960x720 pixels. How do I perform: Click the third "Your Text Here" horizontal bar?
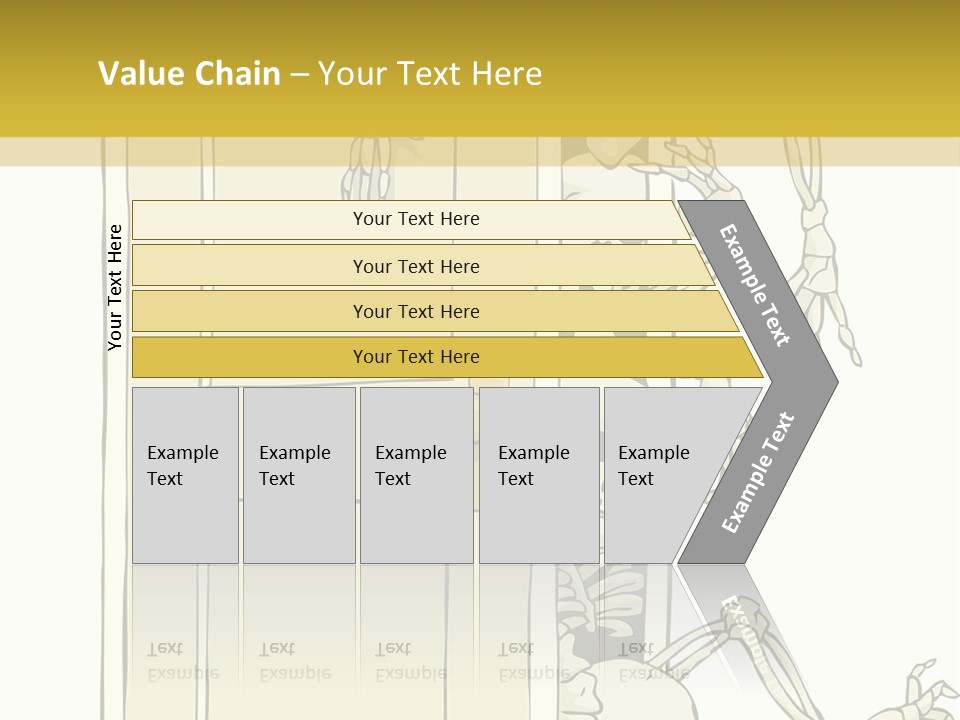coord(415,311)
